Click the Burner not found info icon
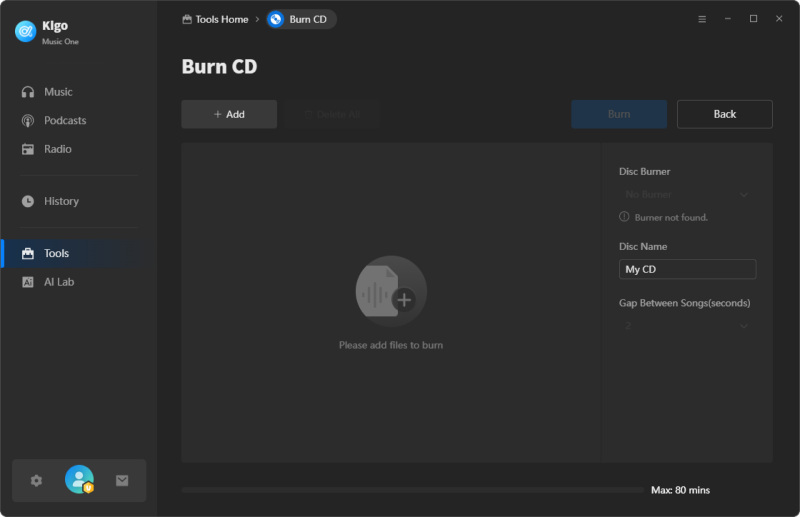The width and height of the screenshot is (800, 517). click(624, 217)
